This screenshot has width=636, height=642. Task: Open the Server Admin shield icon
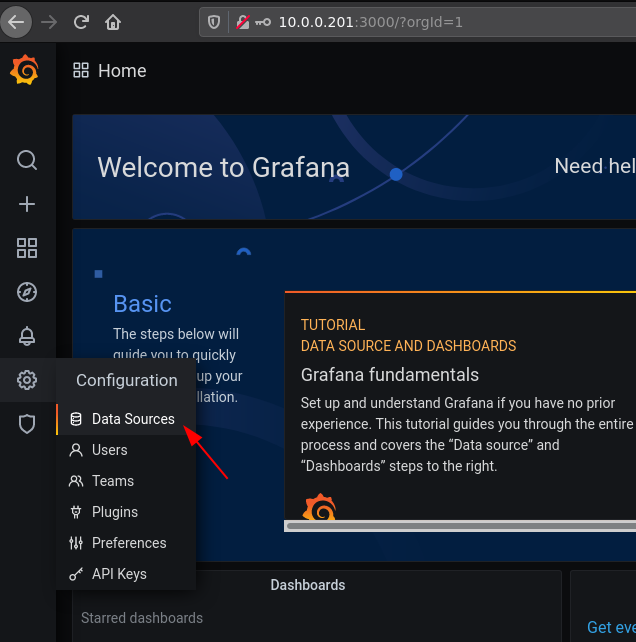click(x=27, y=424)
